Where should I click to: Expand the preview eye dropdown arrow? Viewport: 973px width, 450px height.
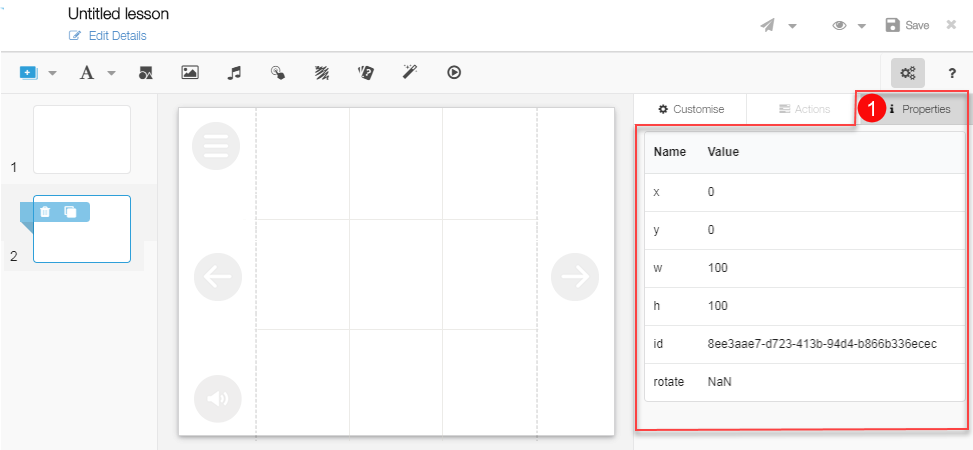tap(862, 26)
